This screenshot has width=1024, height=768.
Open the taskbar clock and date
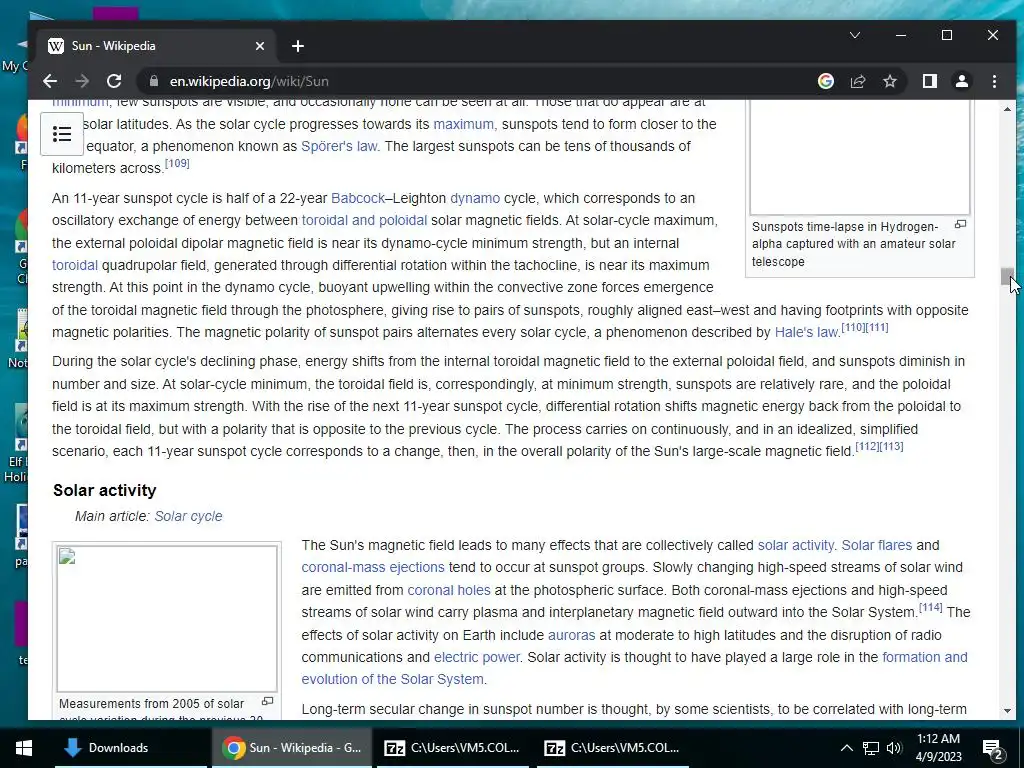point(938,748)
